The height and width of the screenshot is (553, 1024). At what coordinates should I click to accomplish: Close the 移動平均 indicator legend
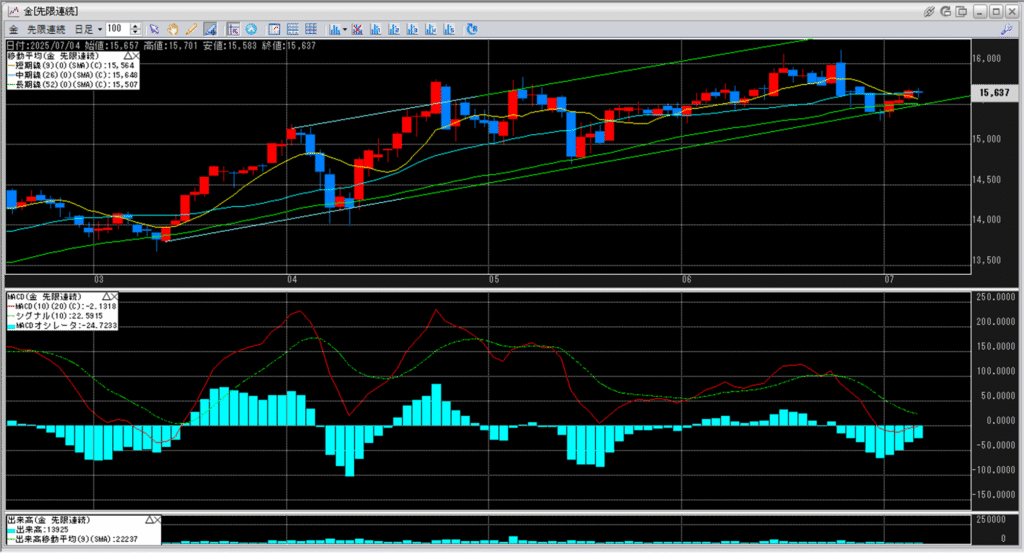click(135, 56)
